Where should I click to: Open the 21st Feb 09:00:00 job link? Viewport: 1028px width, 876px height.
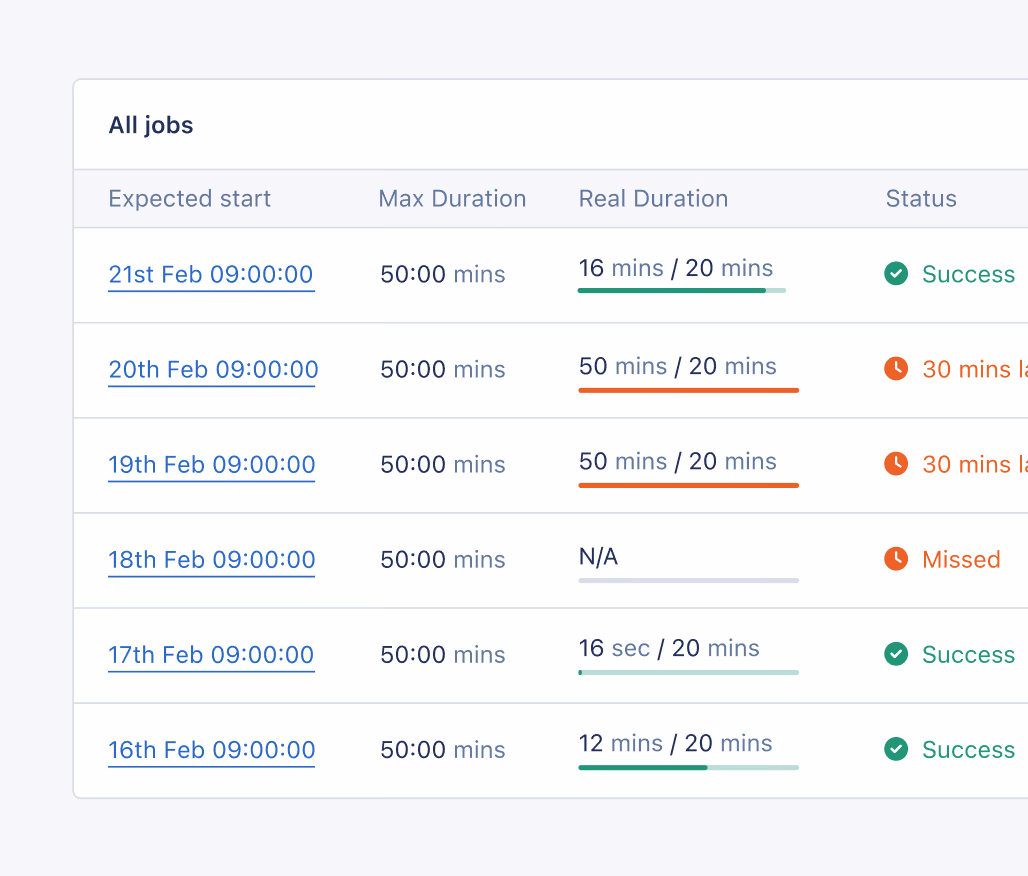[211, 275]
